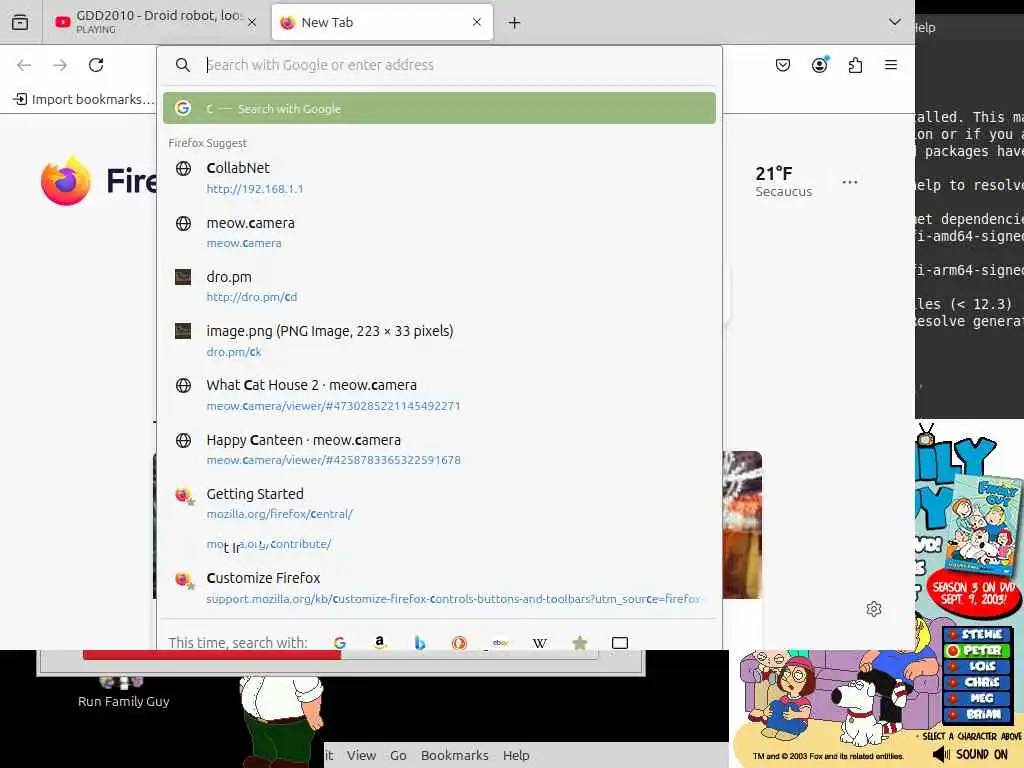The width and height of the screenshot is (1024, 768).
Task: Select the Stewie character button
Action: pyautogui.click(x=978, y=634)
